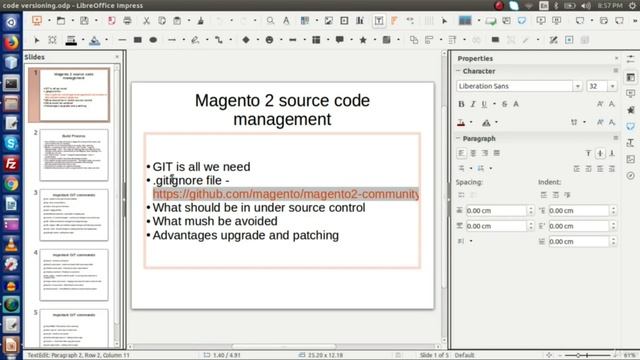Close the Slides panel
Image resolution: width=640 pixels, height=360 pixels.
click(117, 57)
